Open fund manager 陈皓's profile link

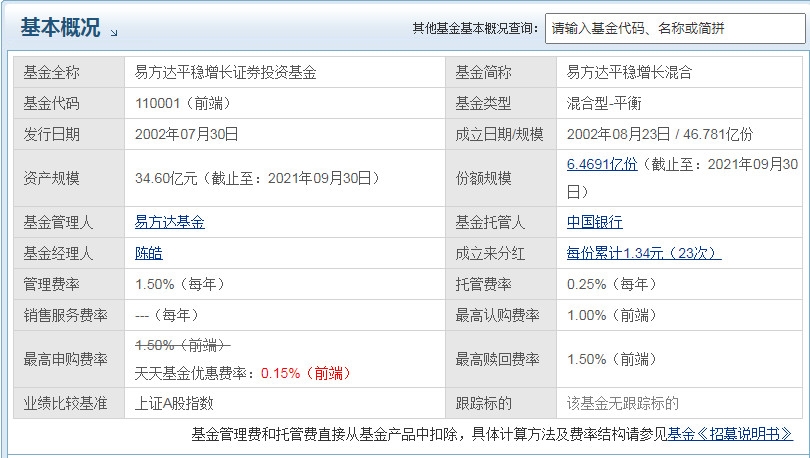tap(149, 253)
